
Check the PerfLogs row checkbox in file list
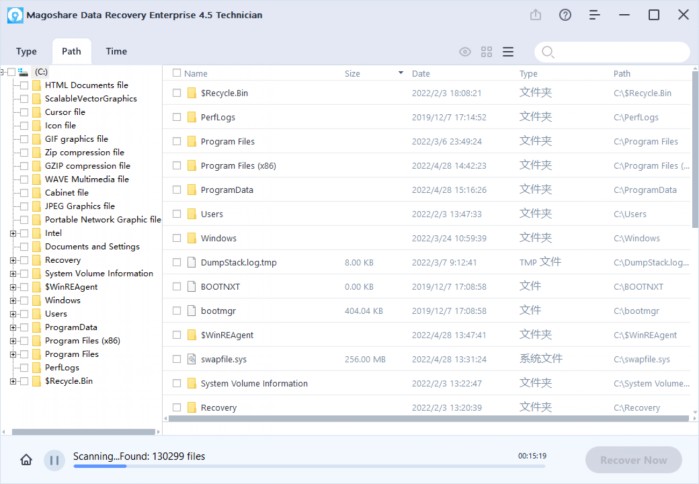(x=177, y=117)
